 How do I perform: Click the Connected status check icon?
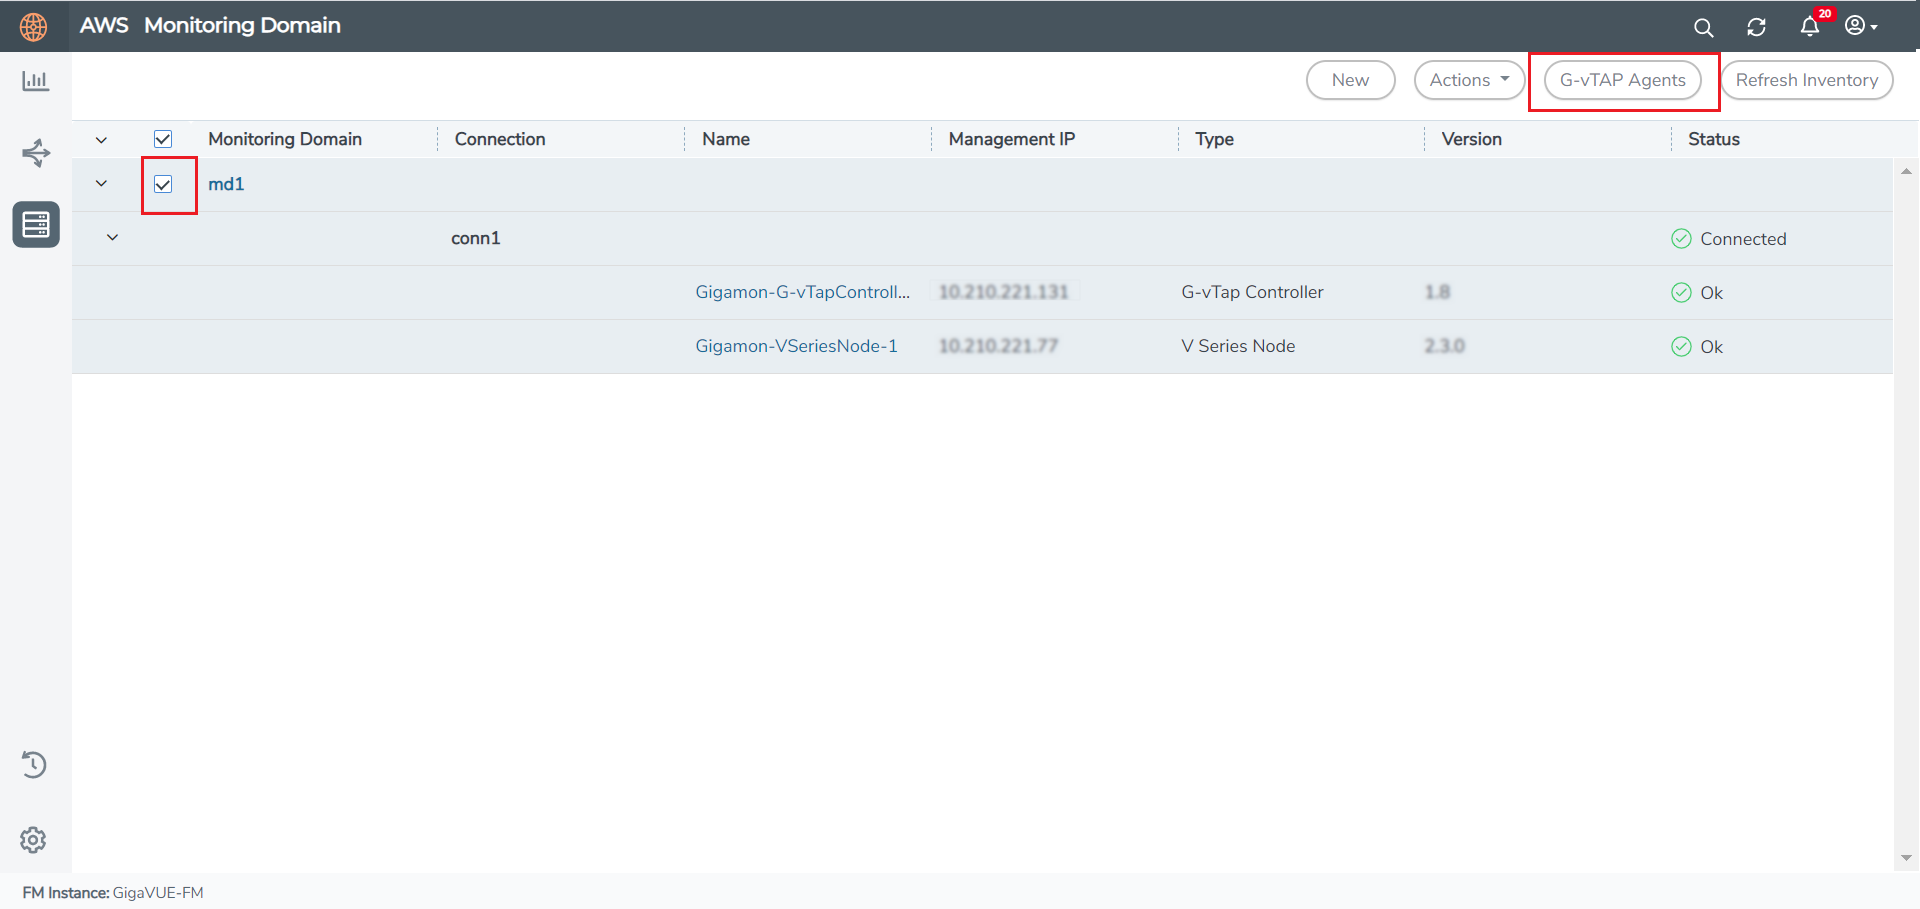coord(1681,239)
